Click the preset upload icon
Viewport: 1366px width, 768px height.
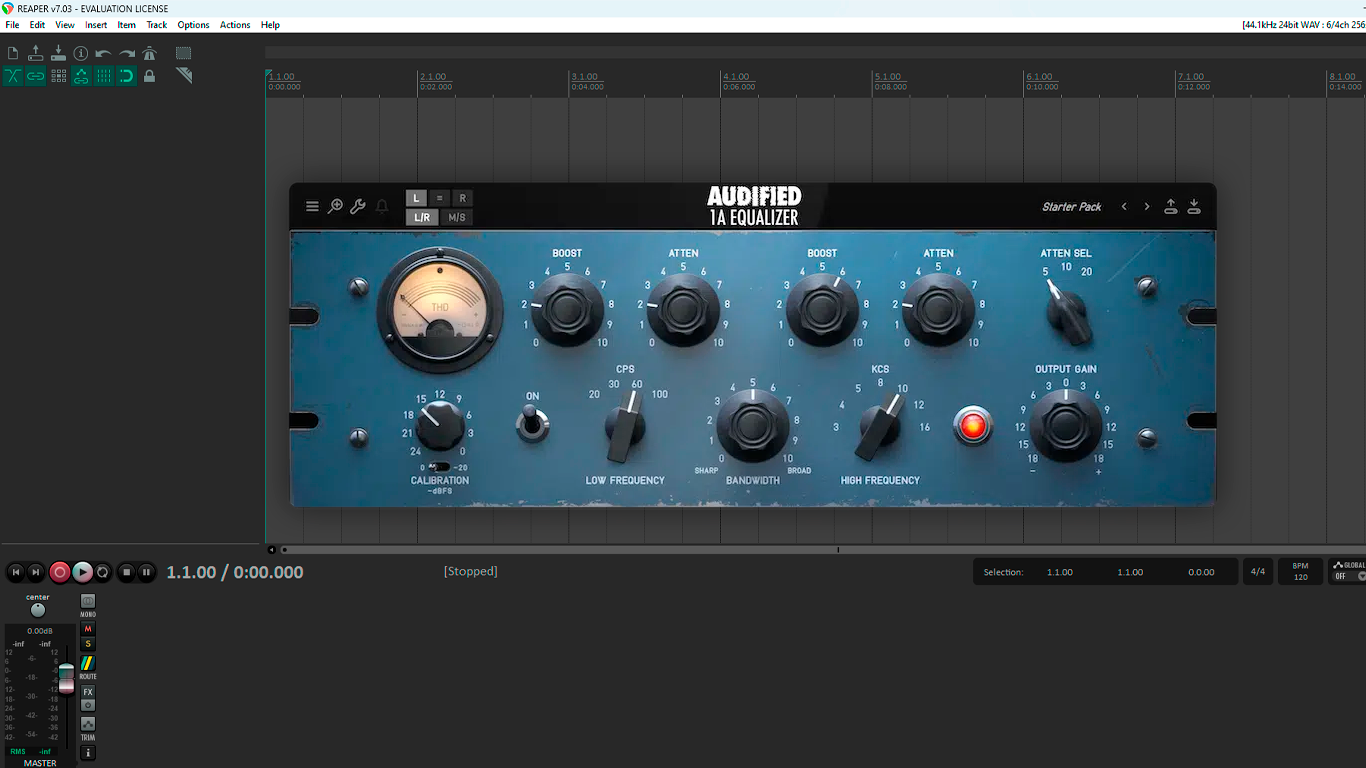click(1171, 206)
